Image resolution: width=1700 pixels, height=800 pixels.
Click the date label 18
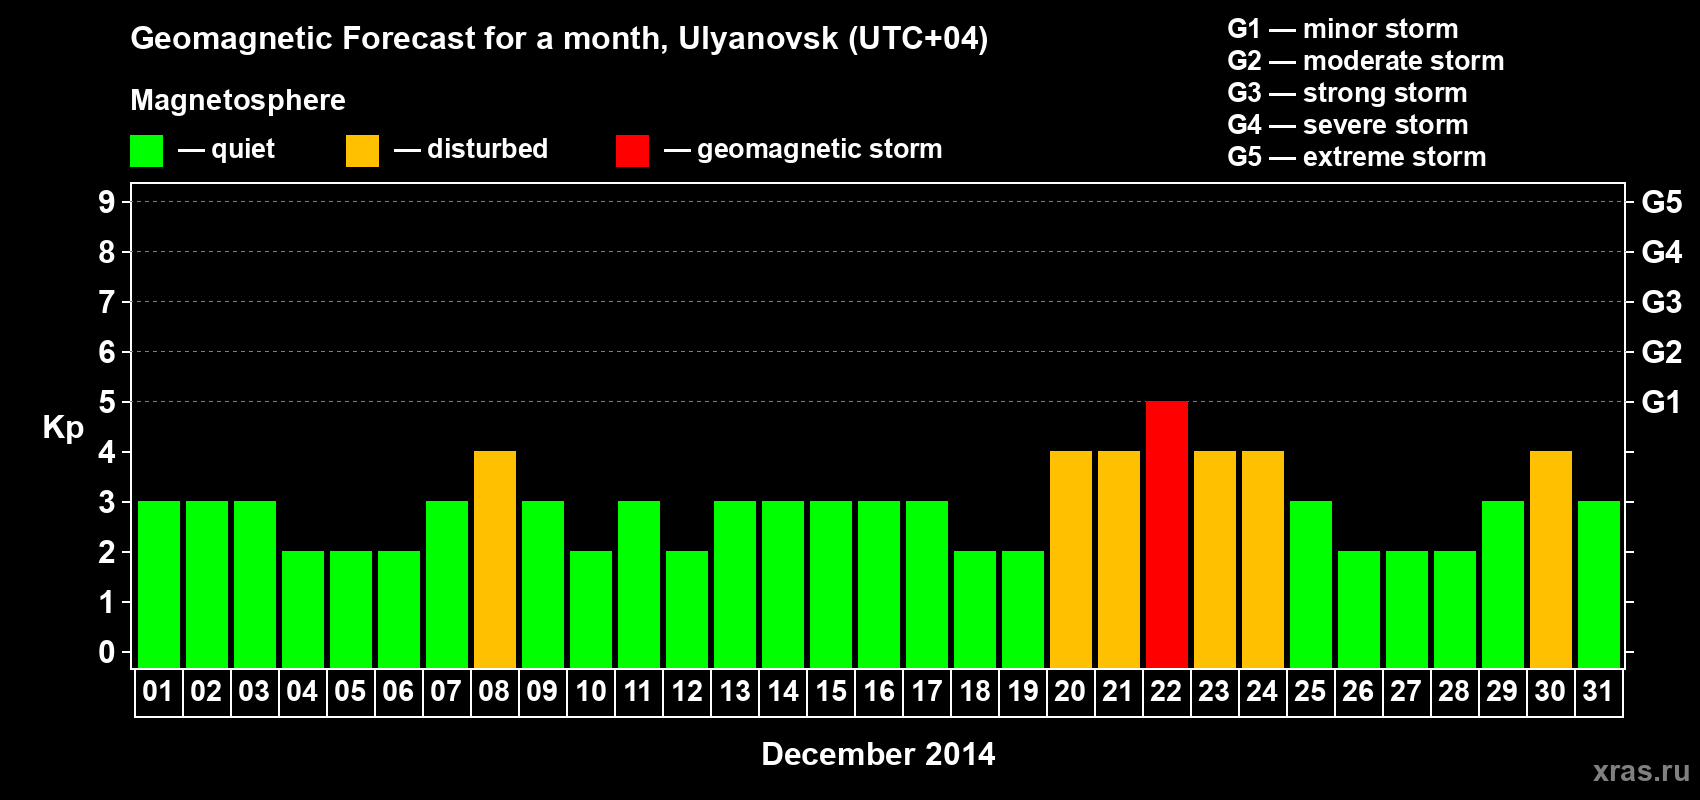(x=975, y=691)
